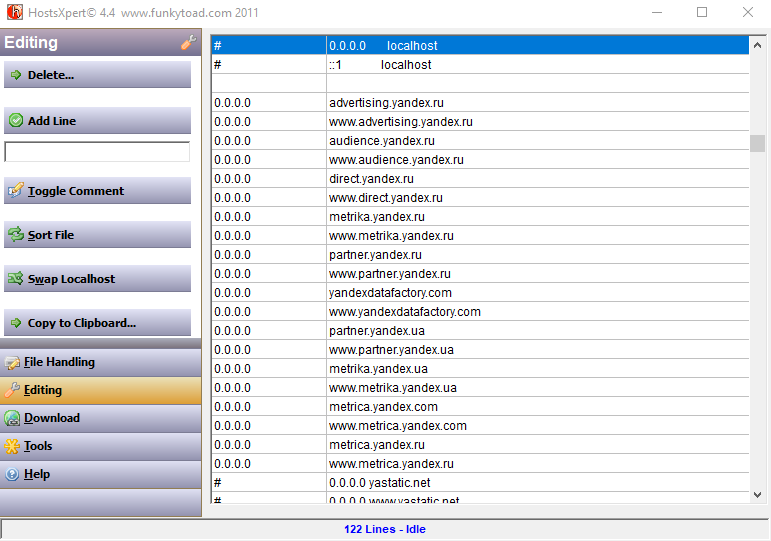Click the green check icon on Add Line

point(16,120)
